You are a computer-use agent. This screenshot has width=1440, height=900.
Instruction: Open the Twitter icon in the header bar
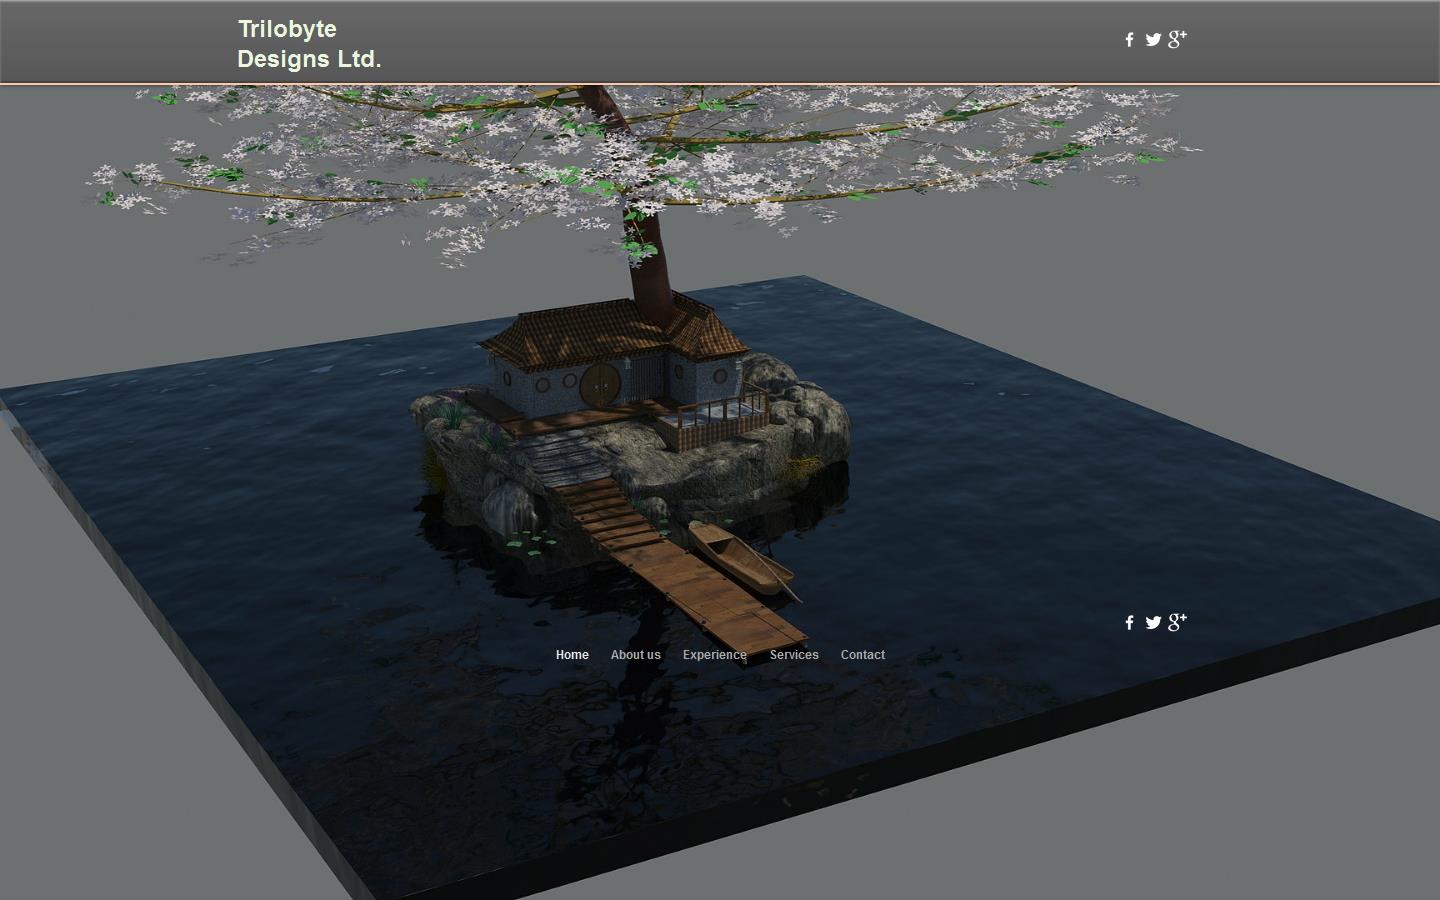(x=1153, y=40)
